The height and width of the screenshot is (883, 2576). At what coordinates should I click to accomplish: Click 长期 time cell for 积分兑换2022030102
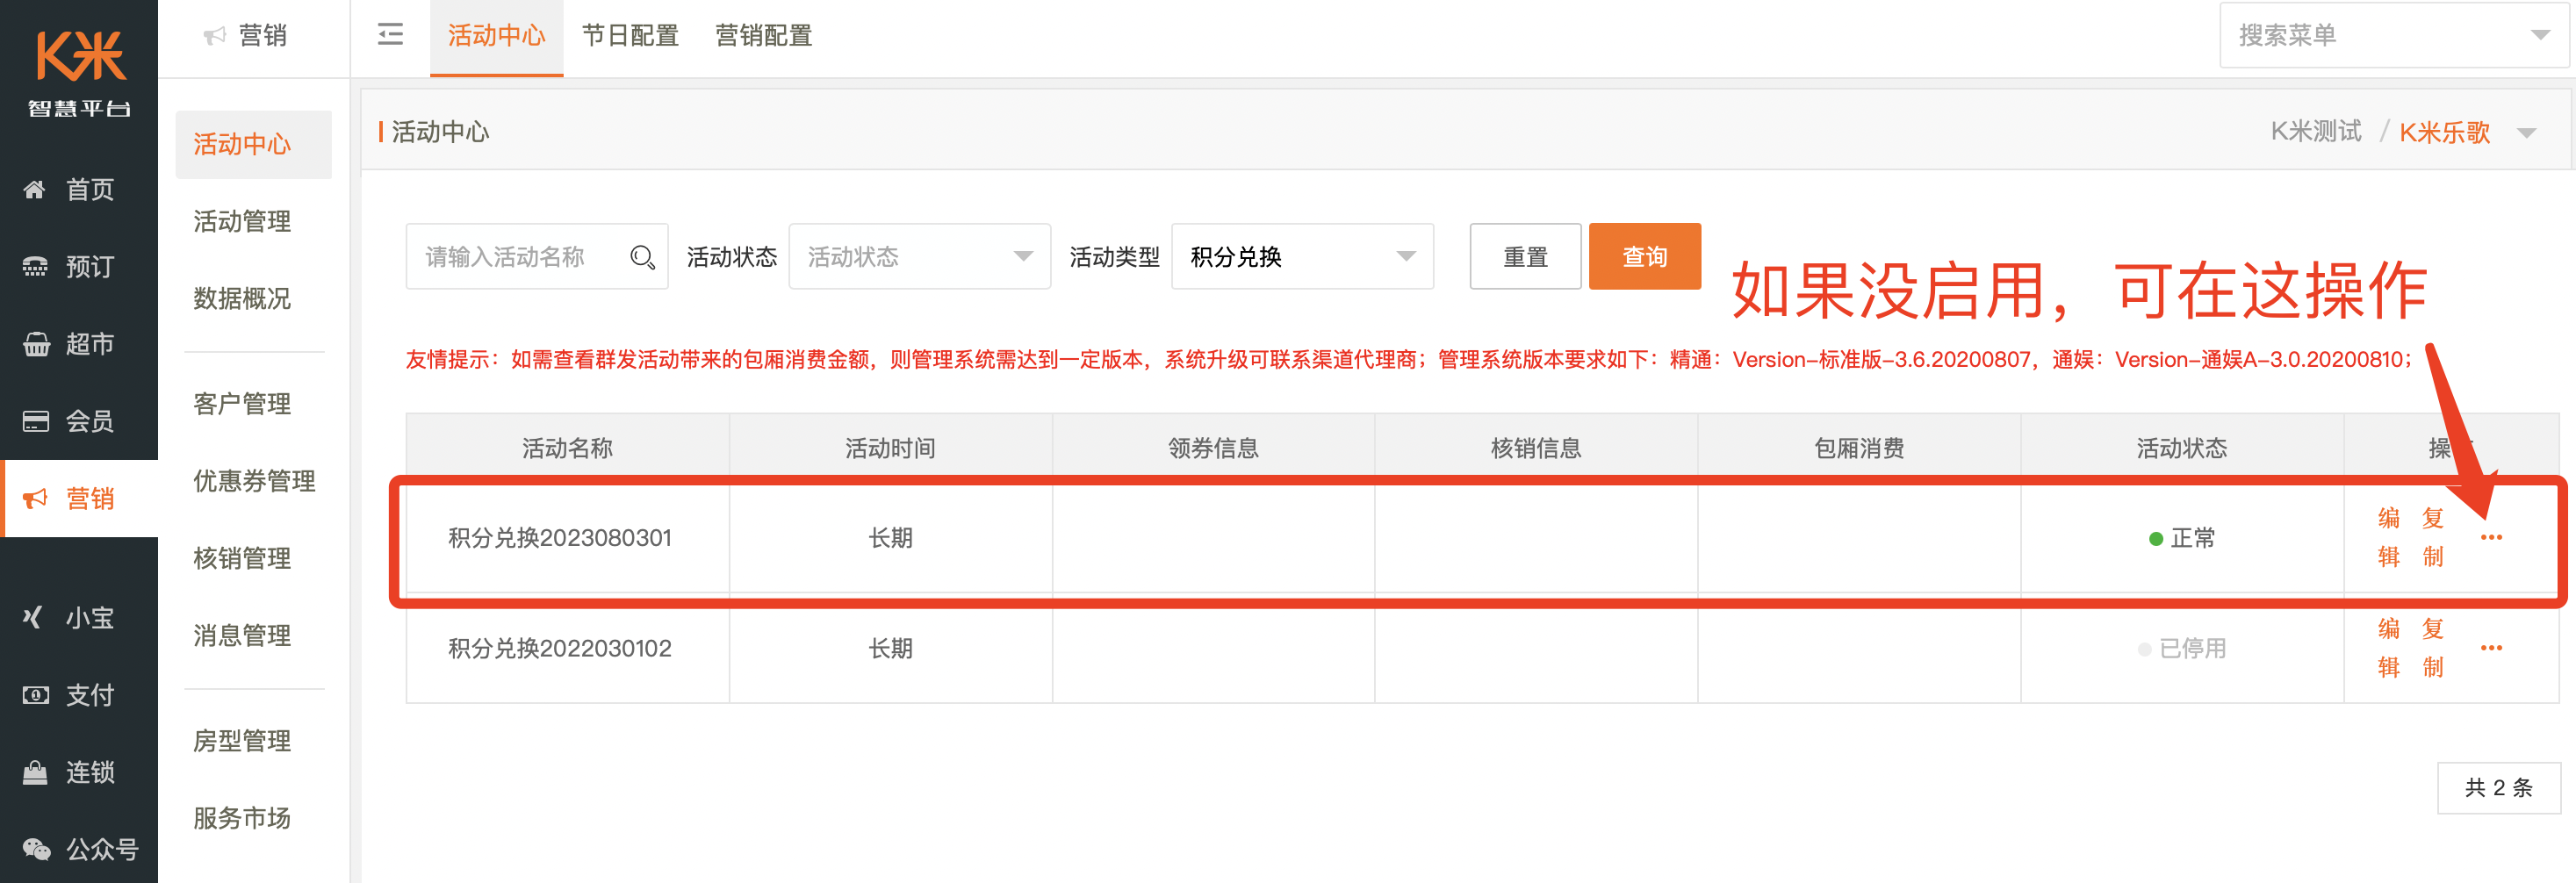[x=890, y=648]
